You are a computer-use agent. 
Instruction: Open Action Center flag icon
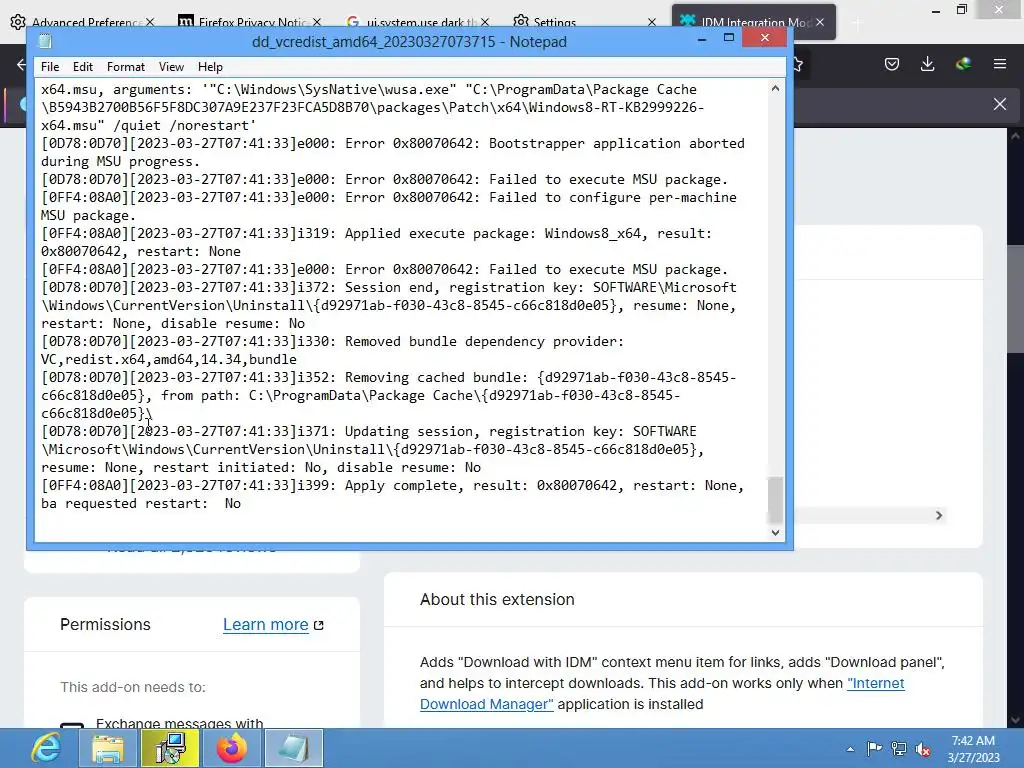click(874, 748)
